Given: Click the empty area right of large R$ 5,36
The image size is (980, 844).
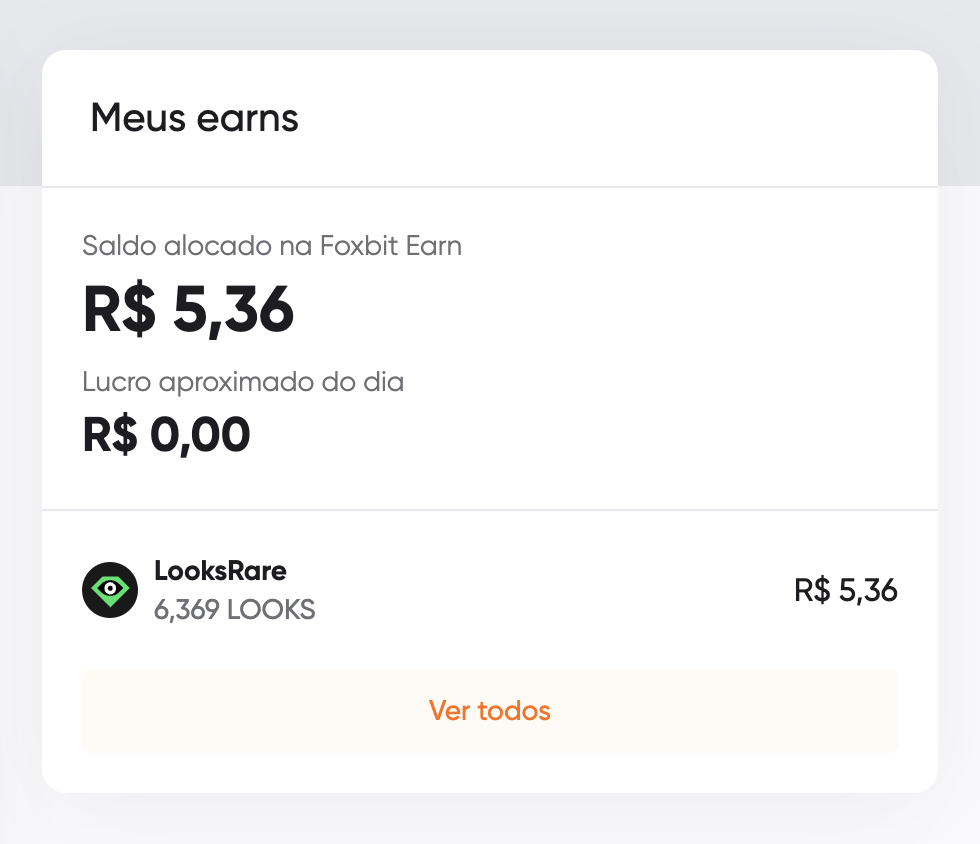Looking at the screenshot, I should point(612,309).
